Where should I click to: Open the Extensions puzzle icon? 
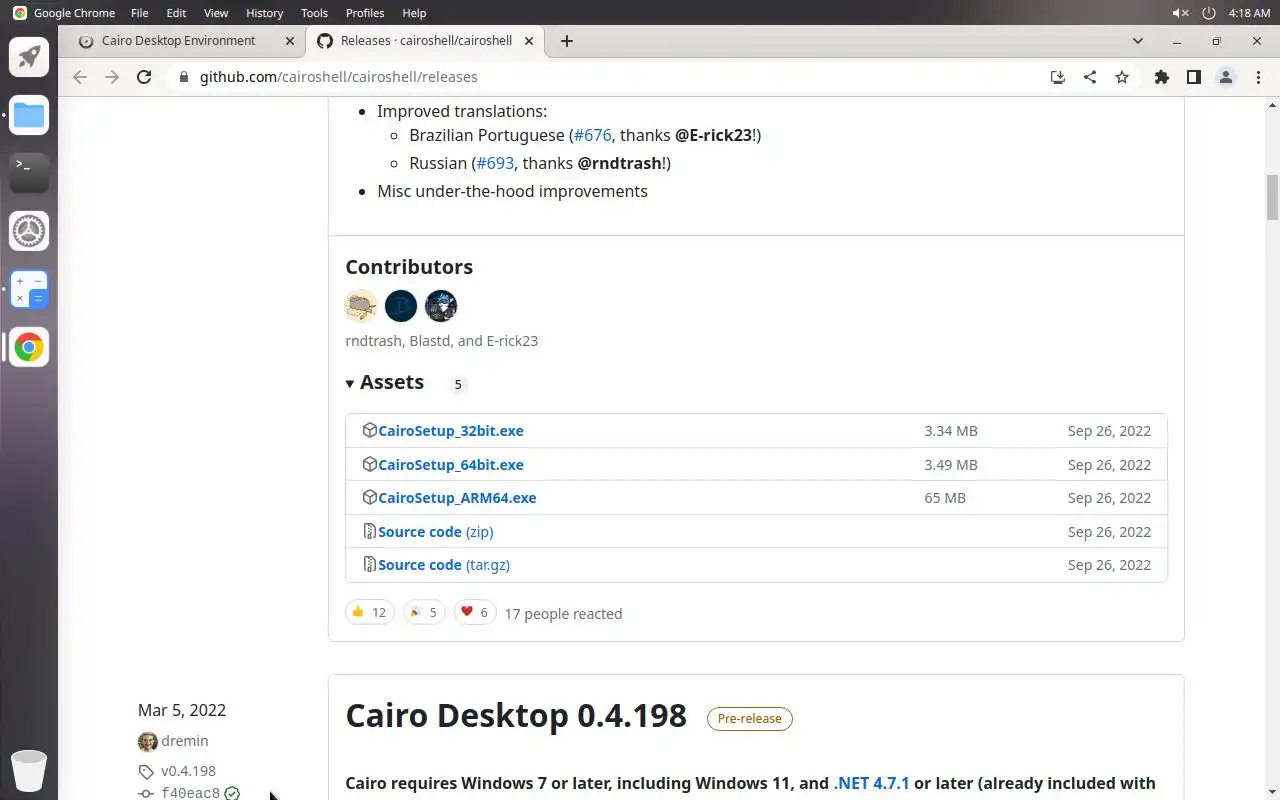tap(1161, 77)
